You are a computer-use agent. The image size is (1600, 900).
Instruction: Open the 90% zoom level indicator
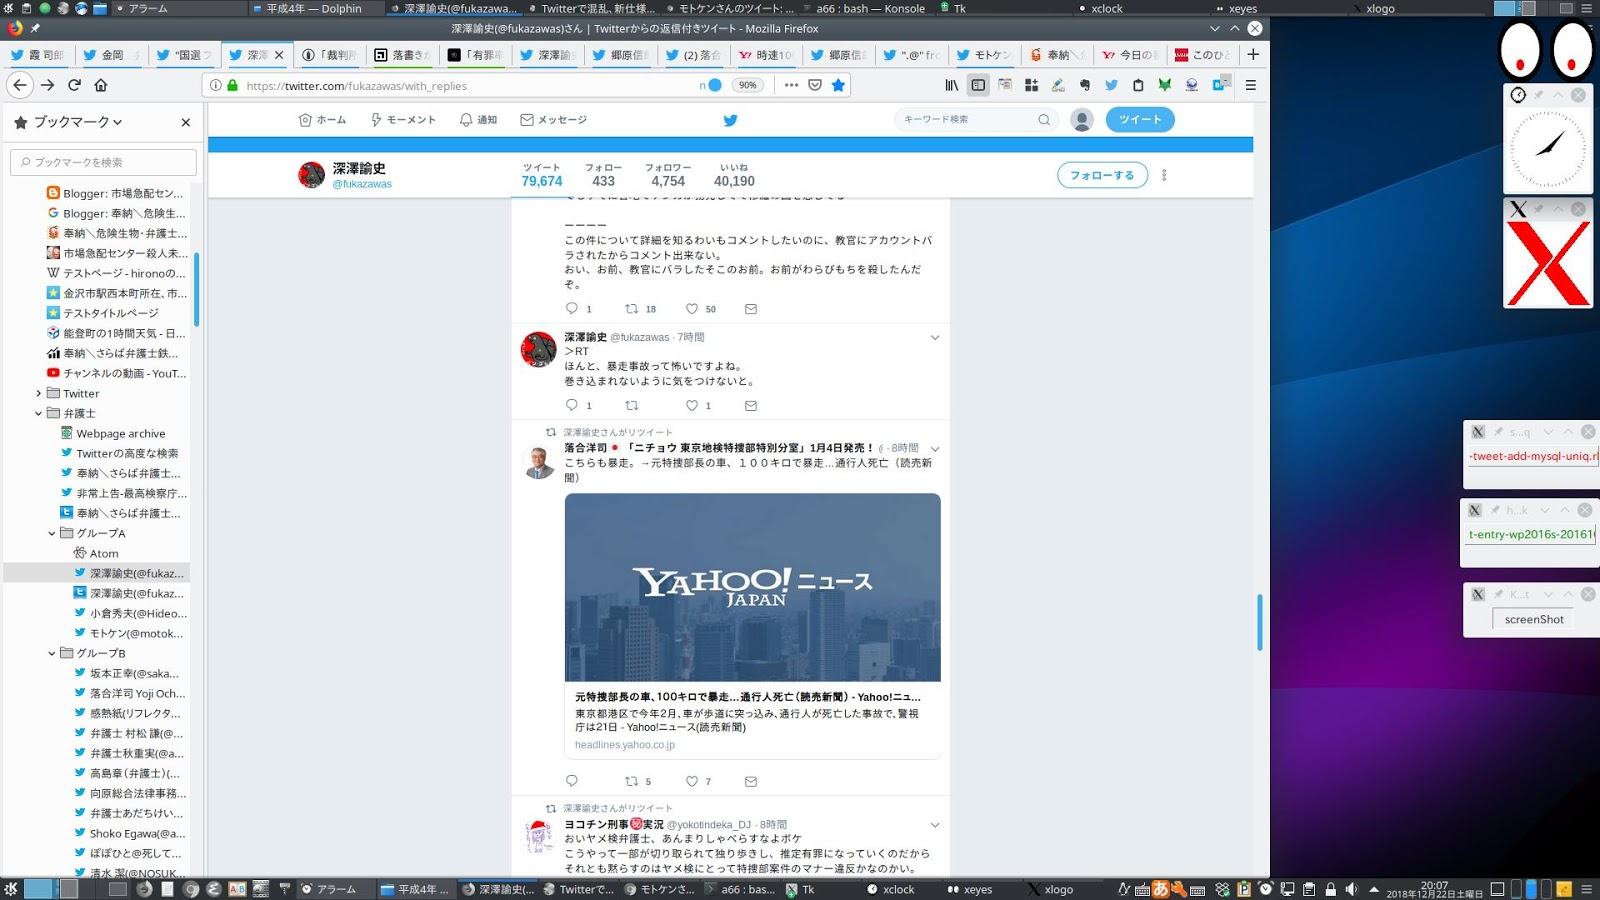pyautogui.click(x=748, y=85)
